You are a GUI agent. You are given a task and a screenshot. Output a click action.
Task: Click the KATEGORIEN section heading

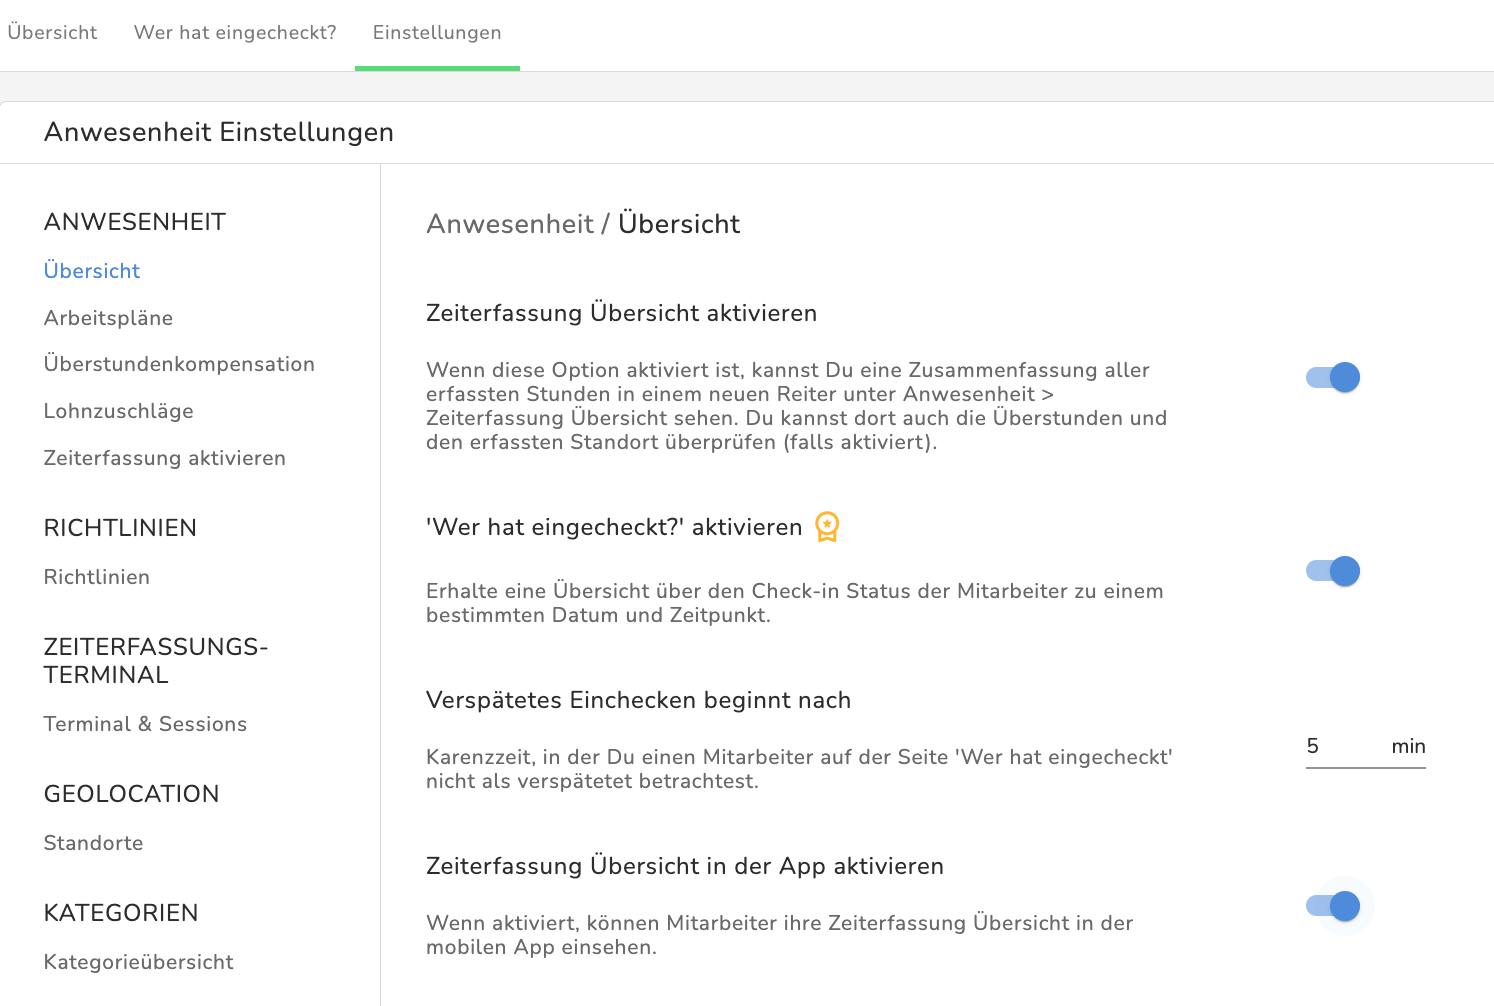(x=121, y=913)
